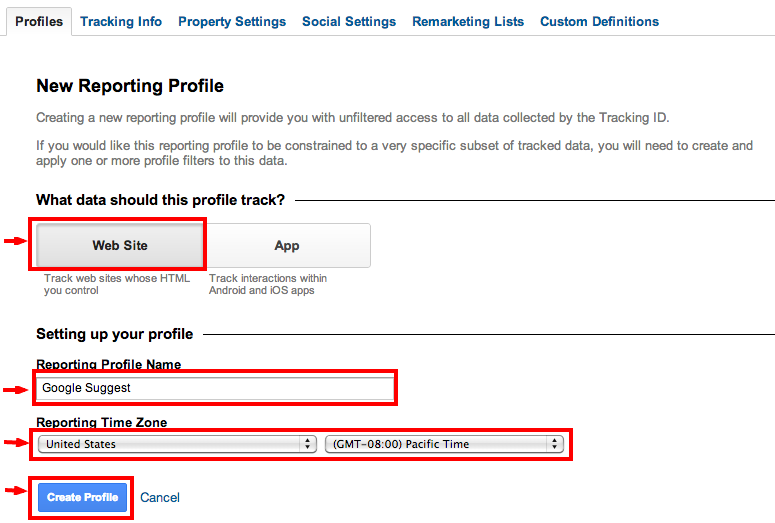Switch to the Custom Definitions tab

(x=599, y=21)
